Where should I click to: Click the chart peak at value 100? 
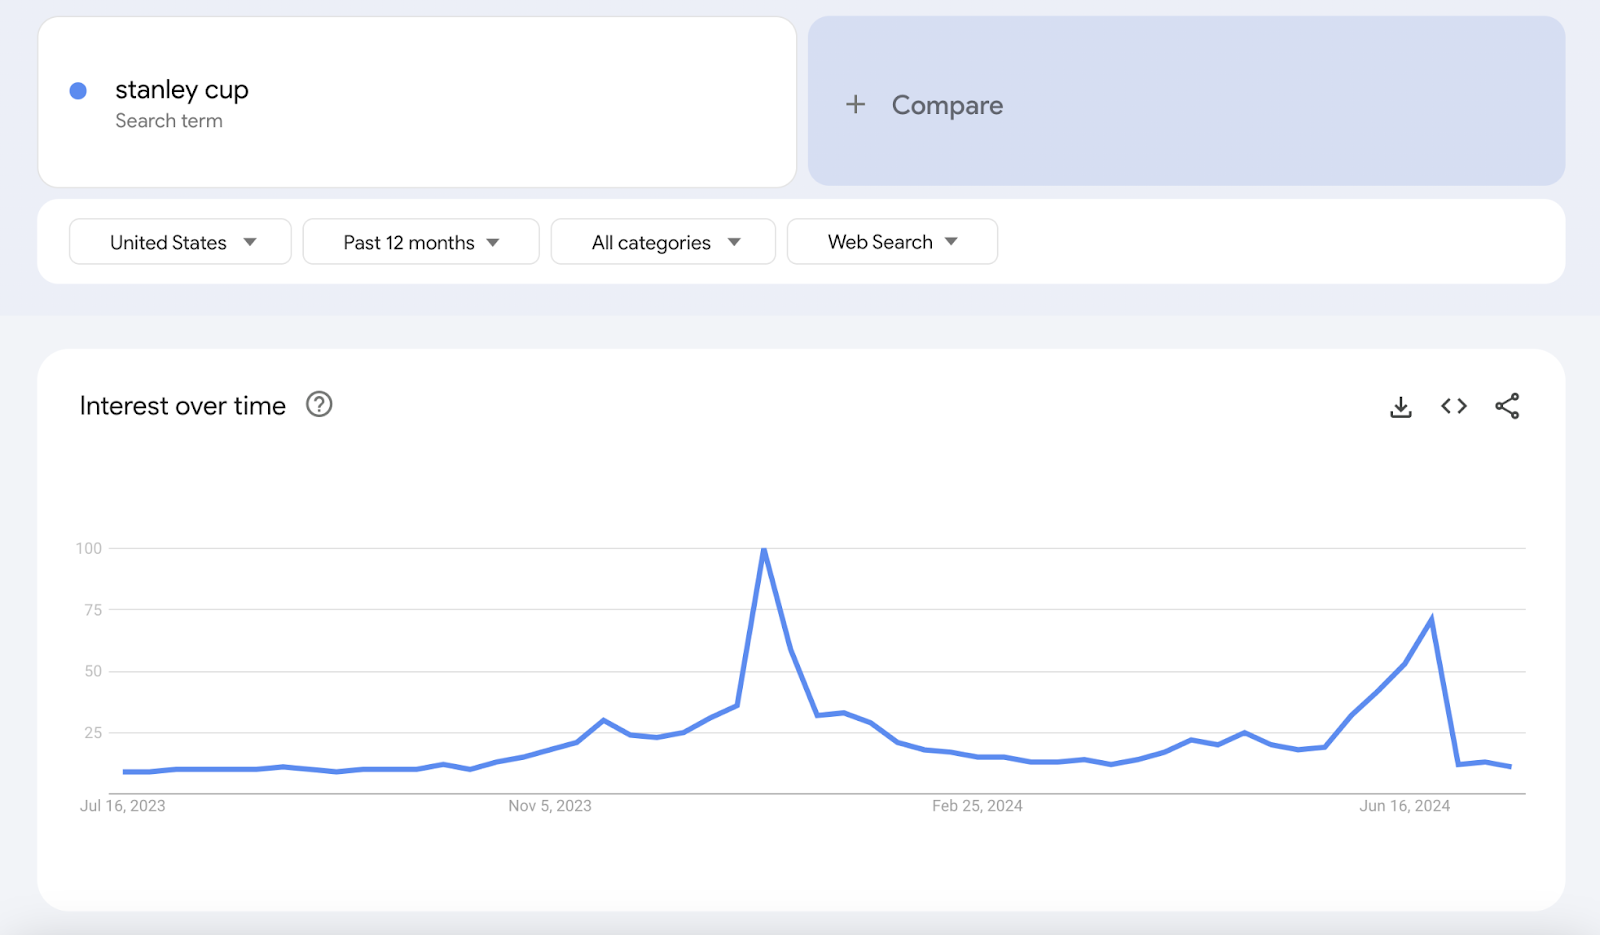tap(763, 548)
